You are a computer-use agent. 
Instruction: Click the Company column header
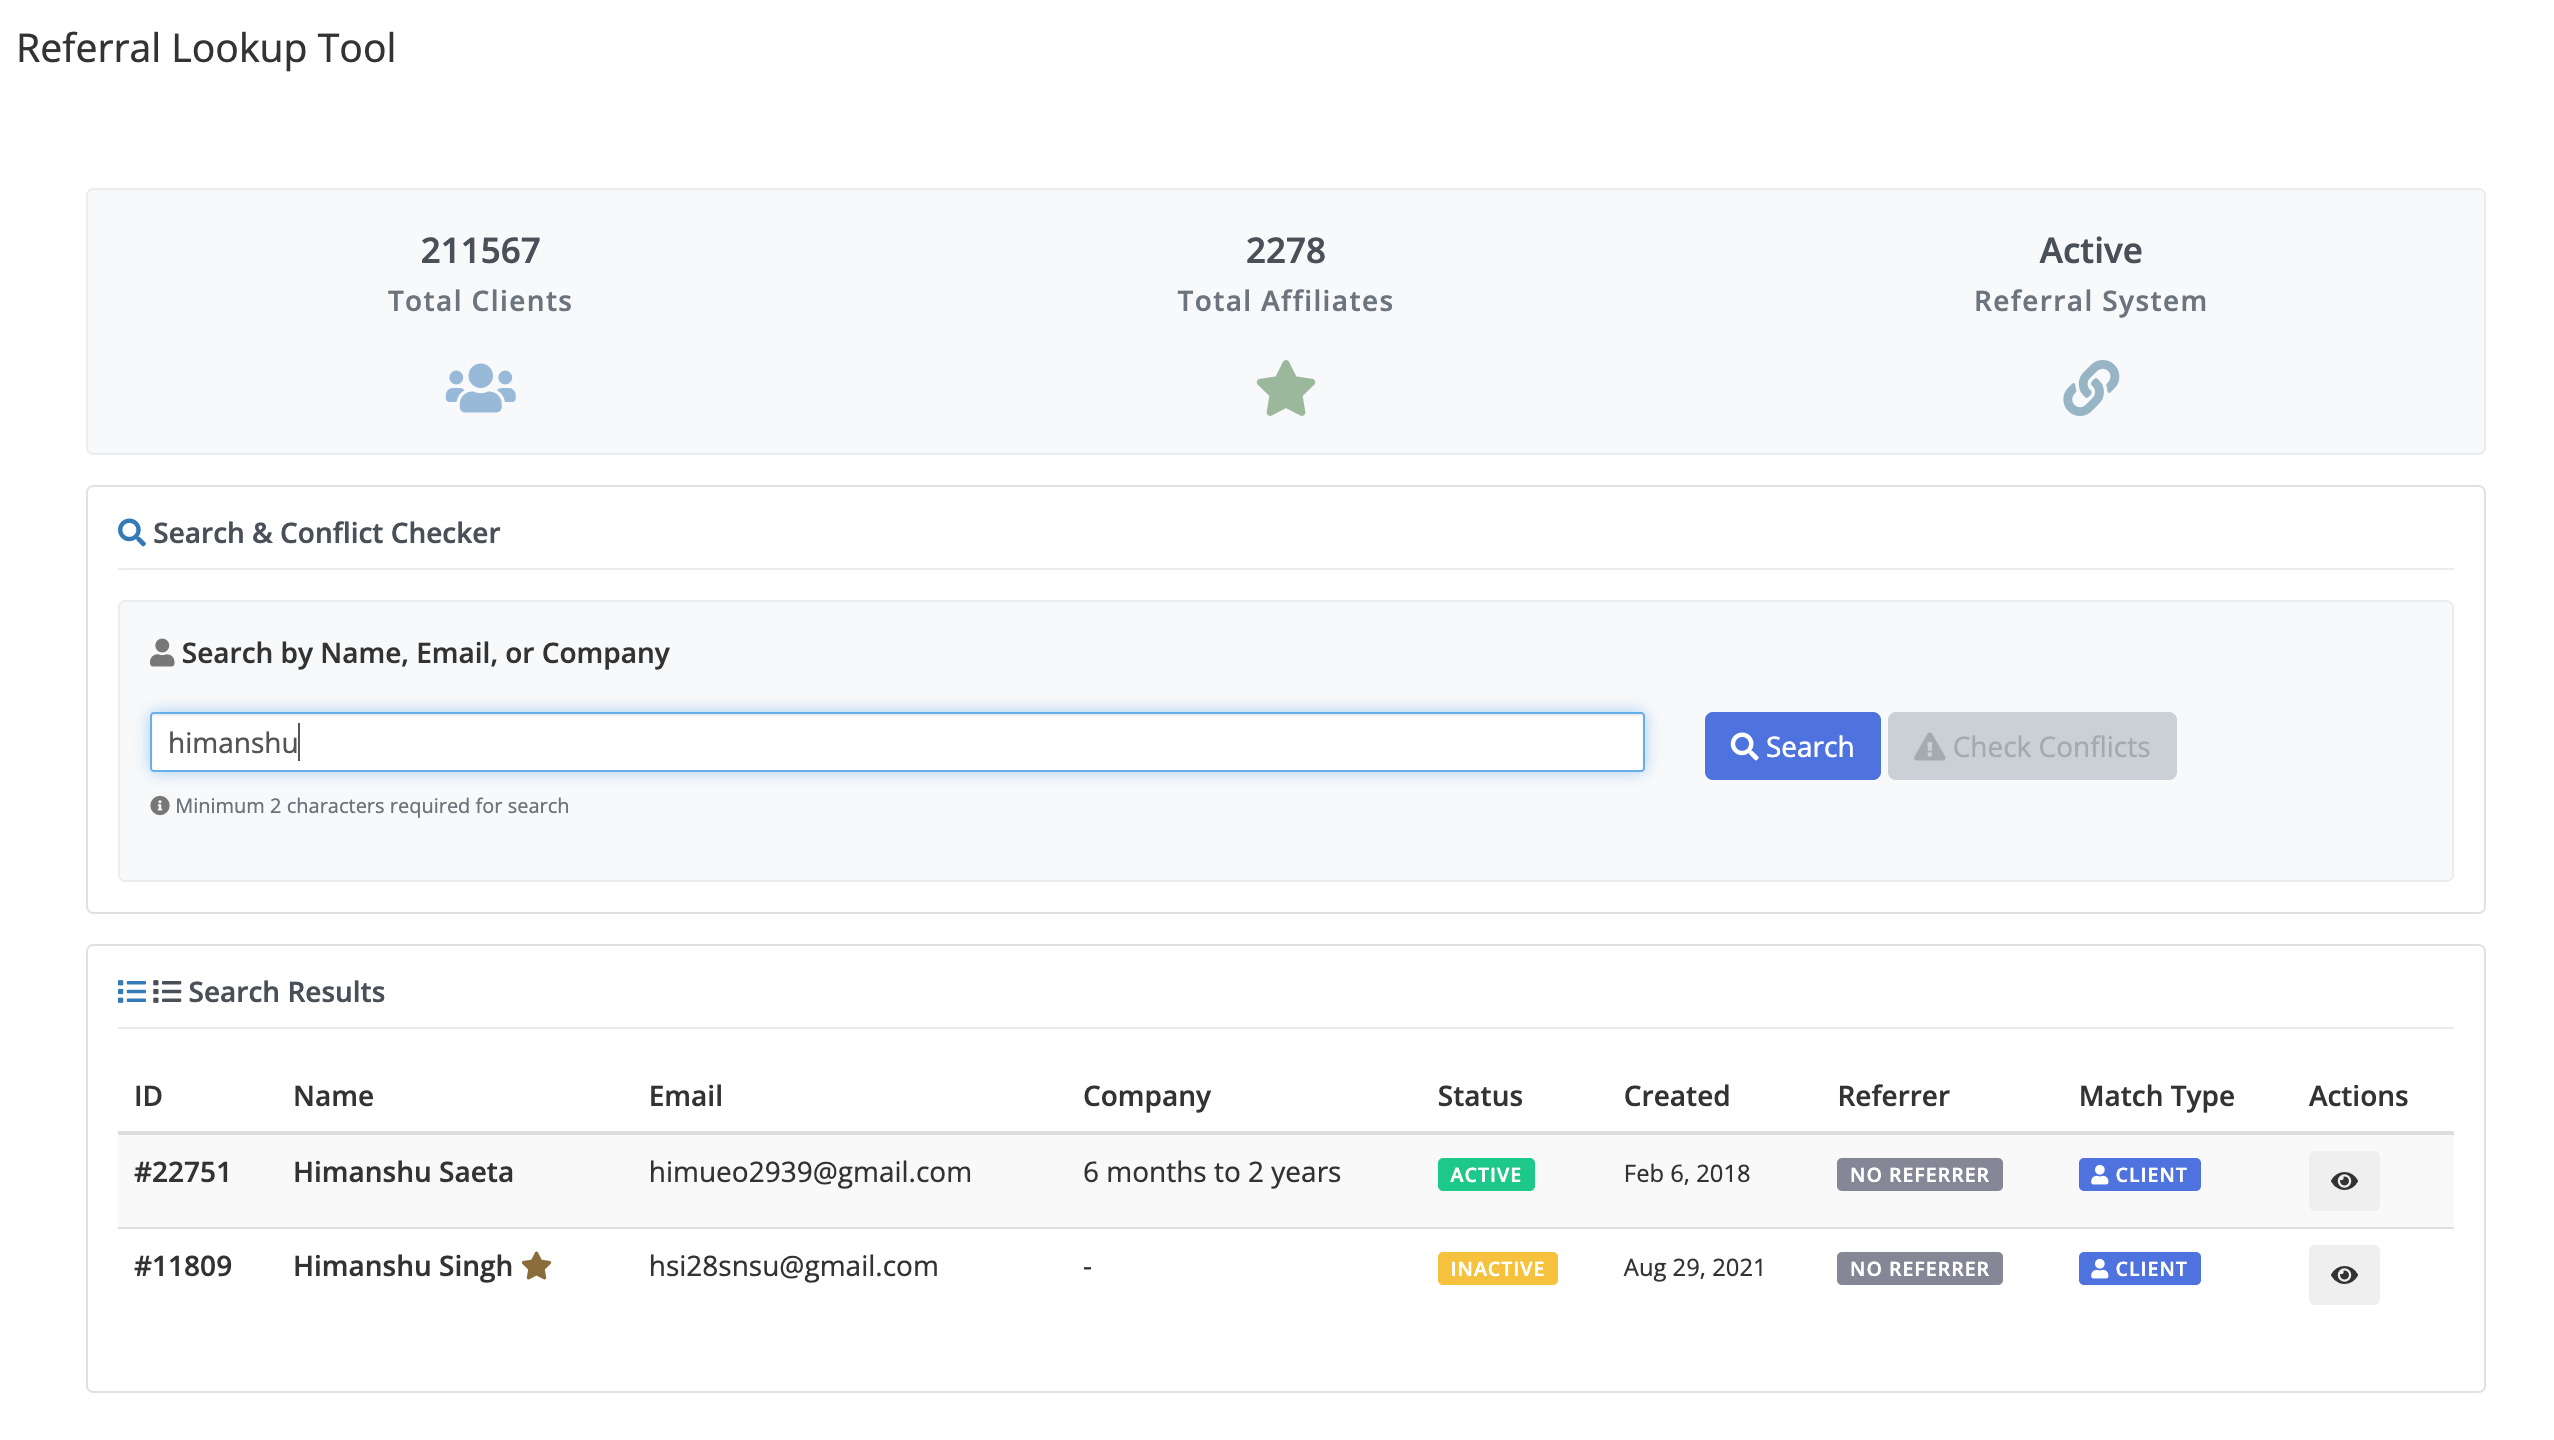1146,1097
